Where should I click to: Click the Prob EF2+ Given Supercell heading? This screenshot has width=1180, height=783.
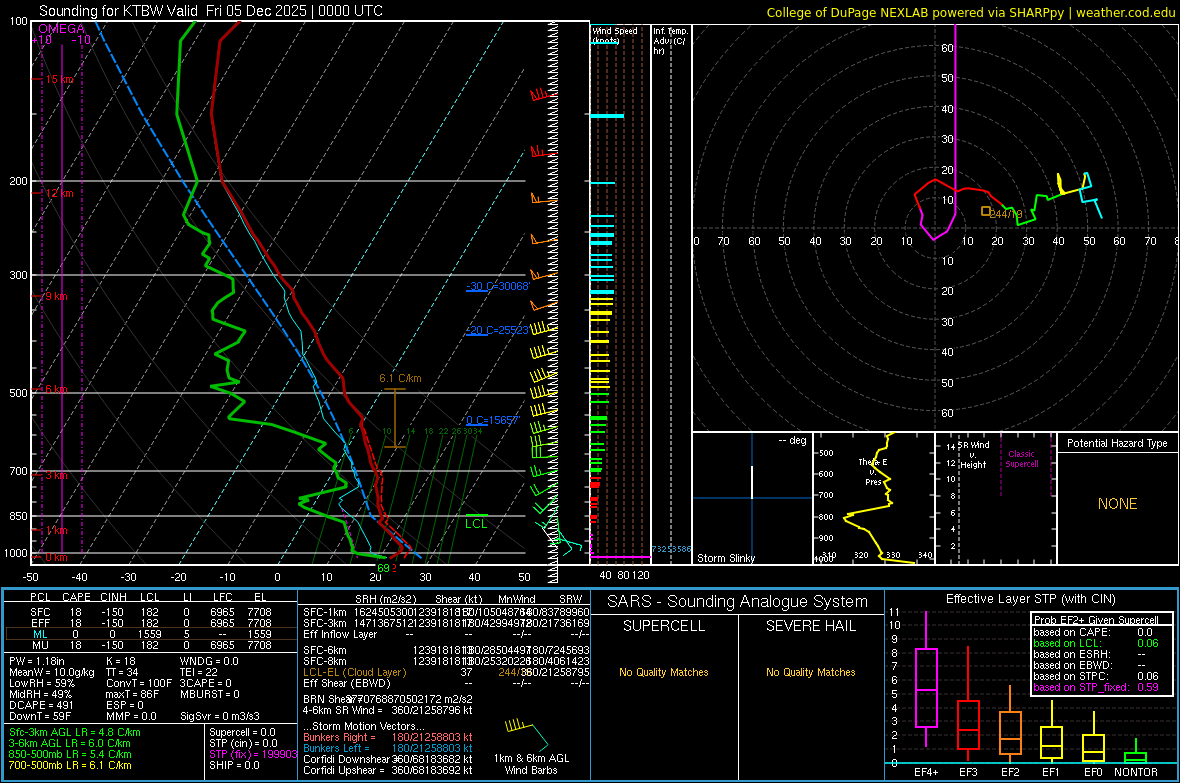pos(1096,620)
